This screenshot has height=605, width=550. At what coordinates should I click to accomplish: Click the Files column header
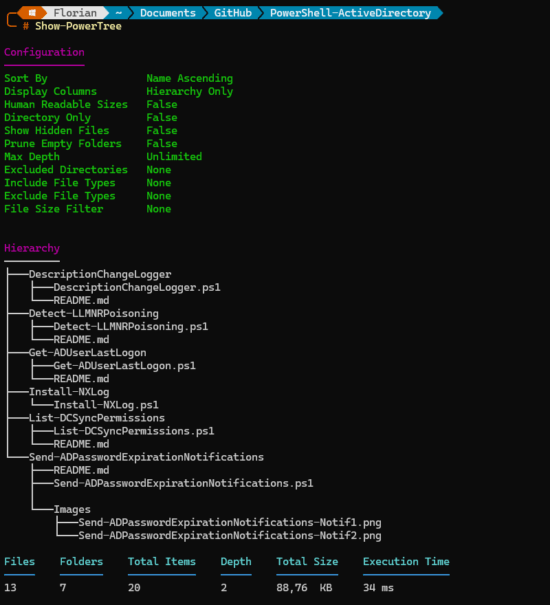click(20, 562)
